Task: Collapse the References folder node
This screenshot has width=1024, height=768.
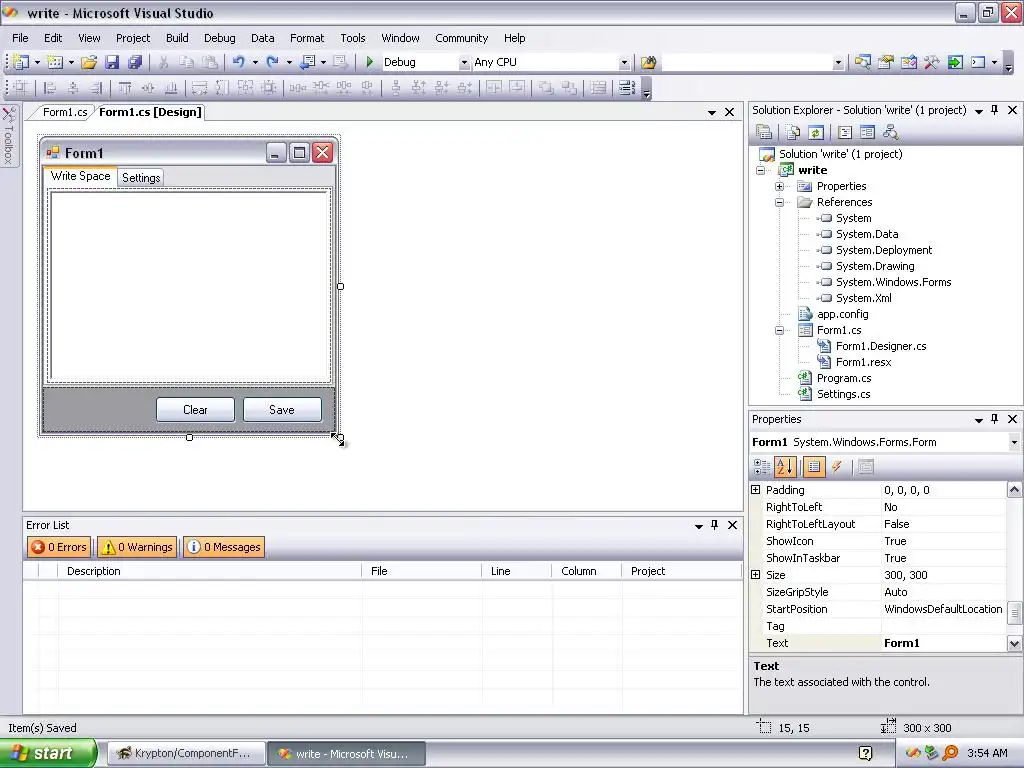Action: (779, 202)
